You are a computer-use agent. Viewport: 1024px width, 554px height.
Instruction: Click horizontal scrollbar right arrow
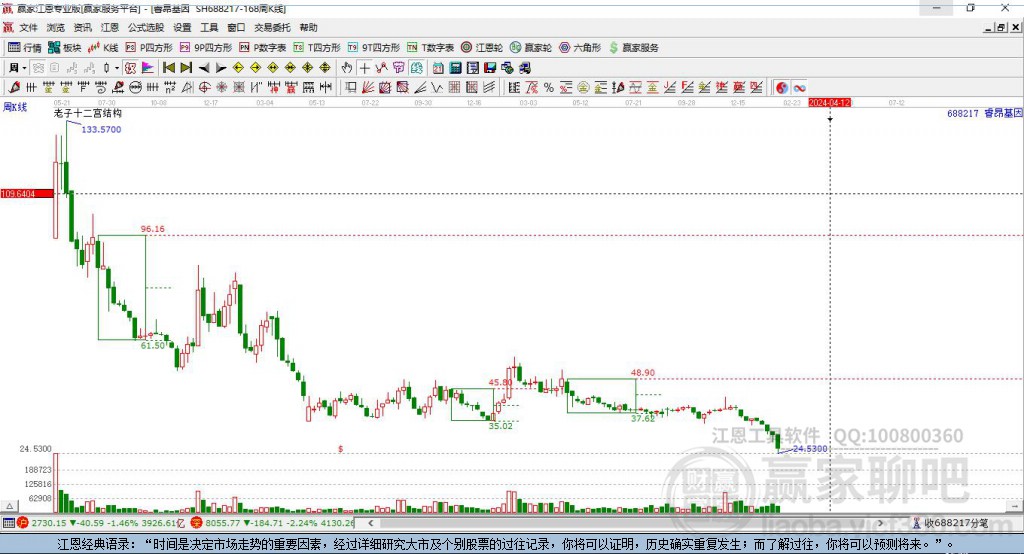click(x=880, y=523)
